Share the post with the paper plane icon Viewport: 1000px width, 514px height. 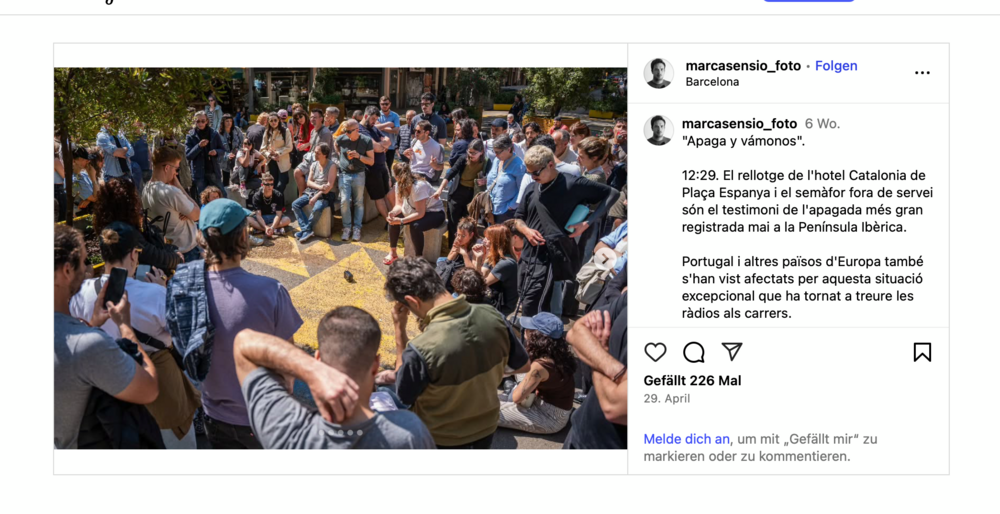[x=732, y=351]
